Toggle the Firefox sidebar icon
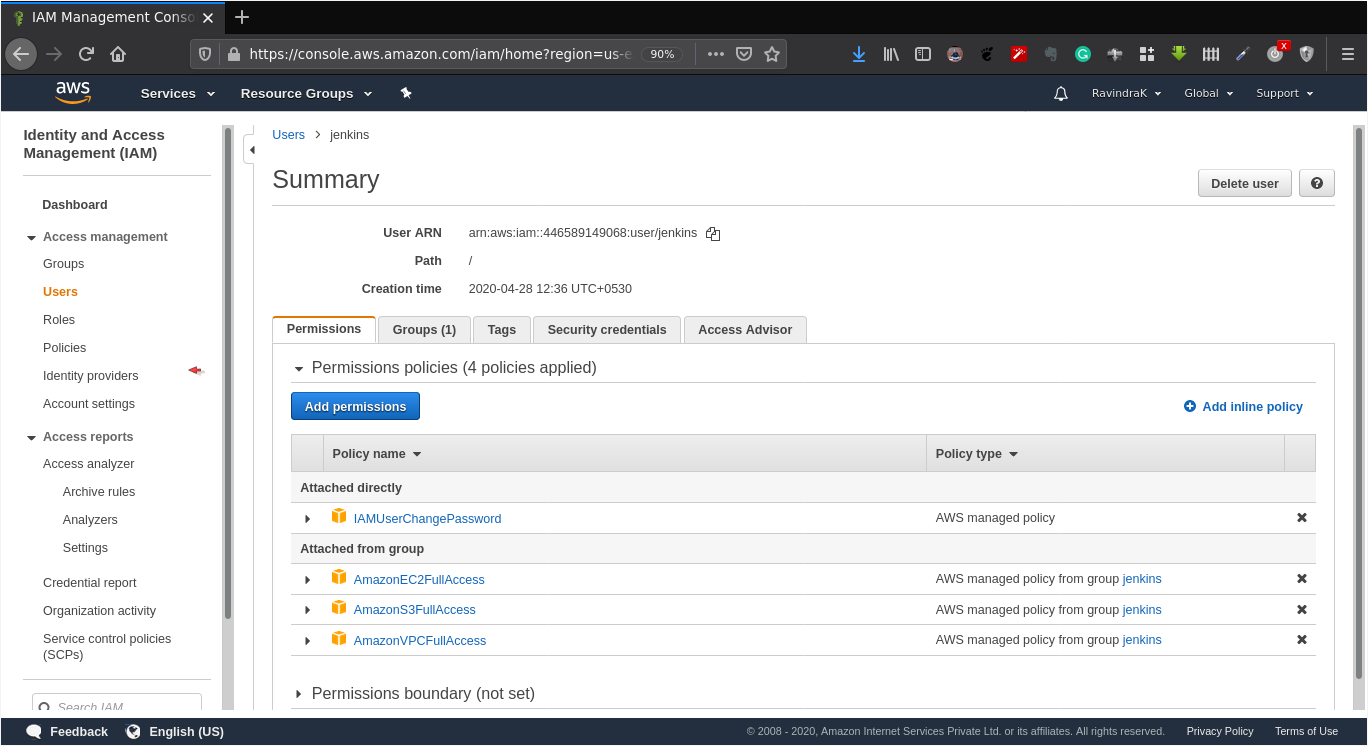Image resolution: width=1368 pixels, height=746 pixels. click(923, 54)
